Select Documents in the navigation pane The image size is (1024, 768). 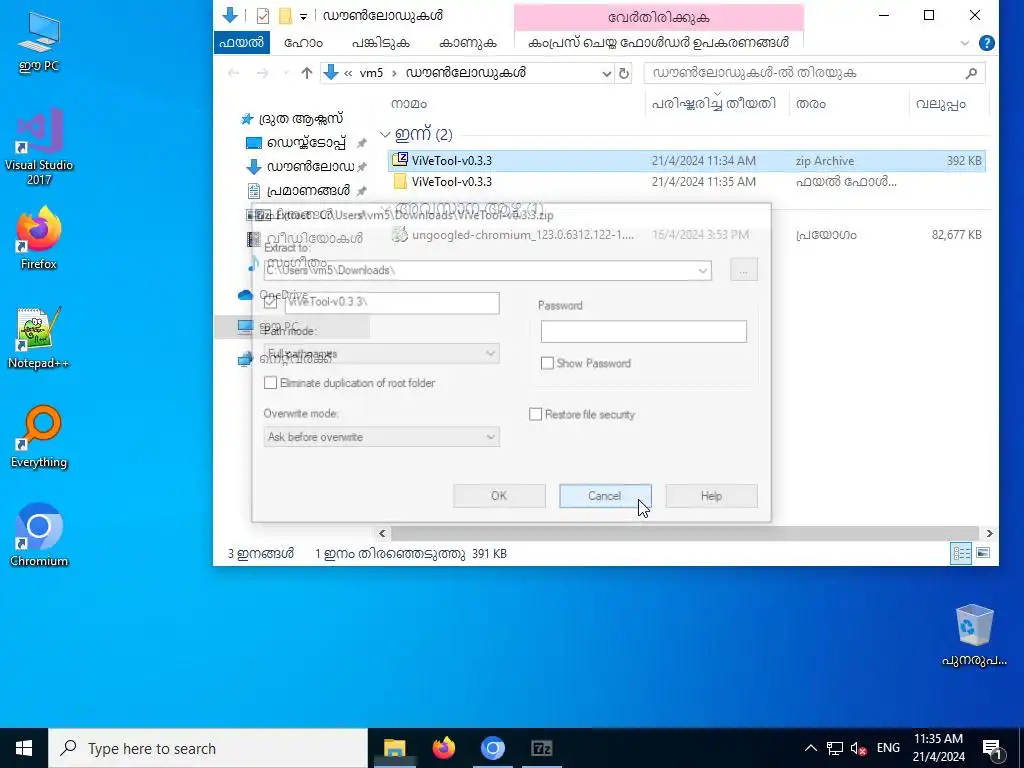(306, 191)
